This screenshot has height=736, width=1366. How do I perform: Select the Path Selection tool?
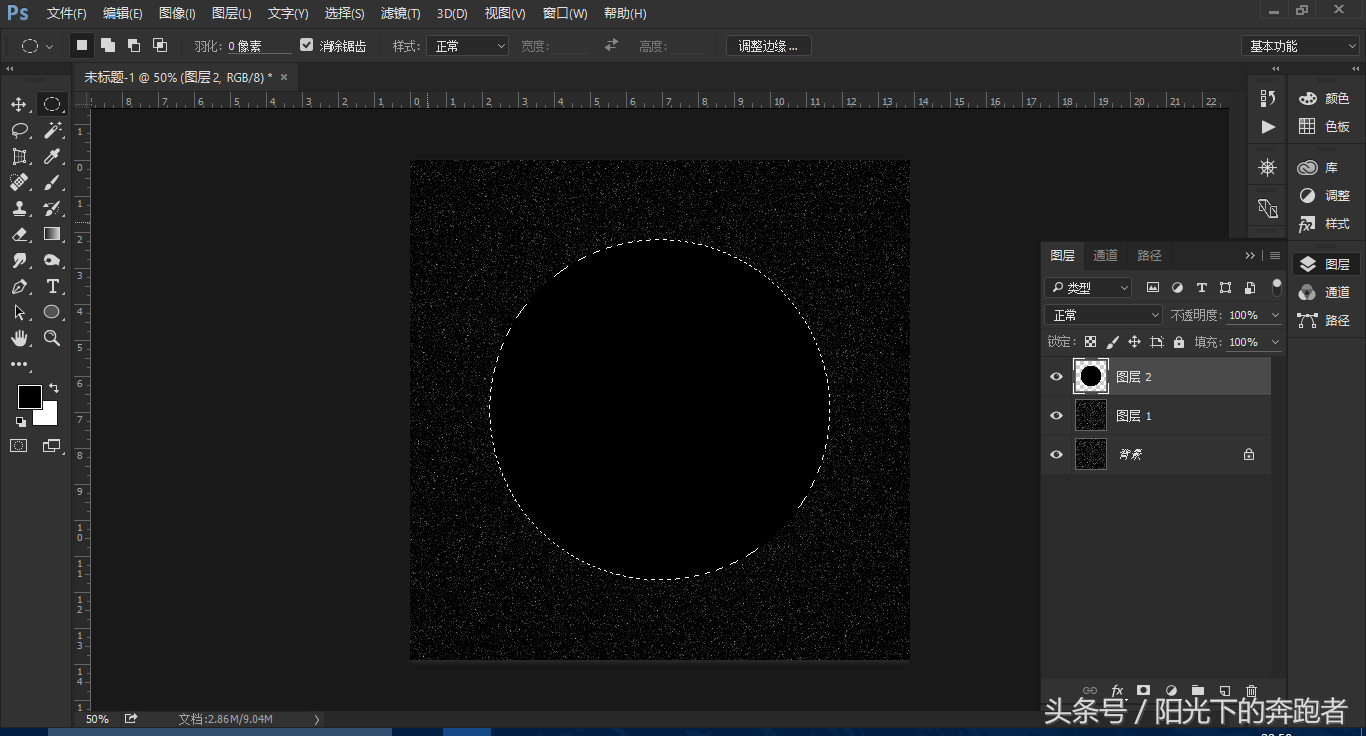pos(19,312)
